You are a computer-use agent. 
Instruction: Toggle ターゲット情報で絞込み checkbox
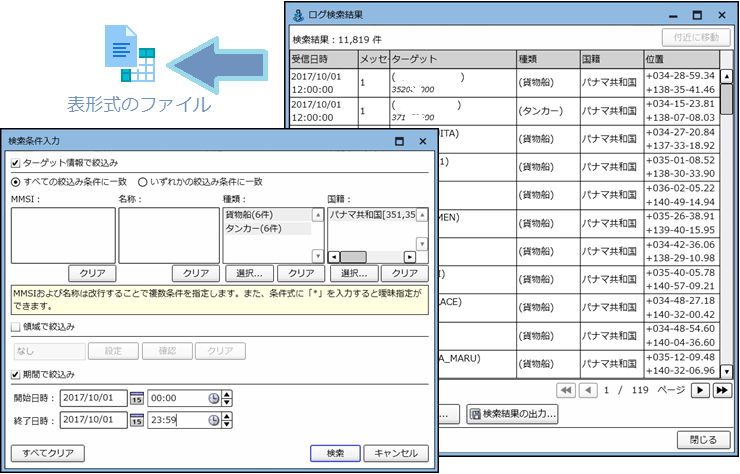[16, 163]
